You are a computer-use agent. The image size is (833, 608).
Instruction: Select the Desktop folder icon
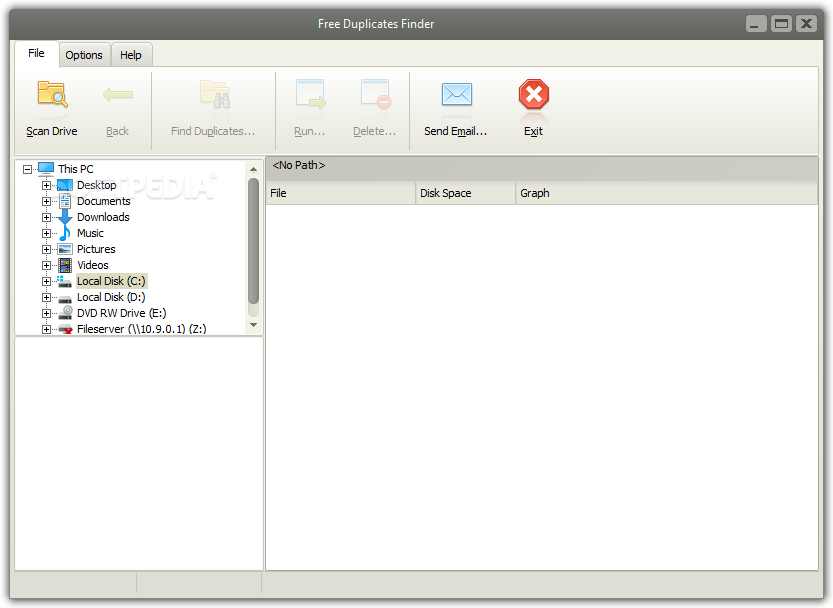65,185
